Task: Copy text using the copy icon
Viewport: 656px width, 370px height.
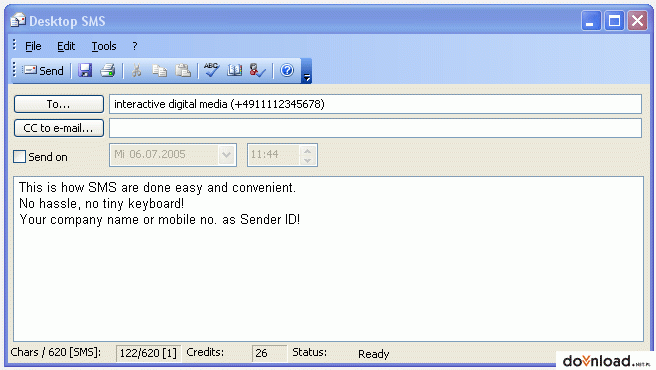Action: point(159,70)
